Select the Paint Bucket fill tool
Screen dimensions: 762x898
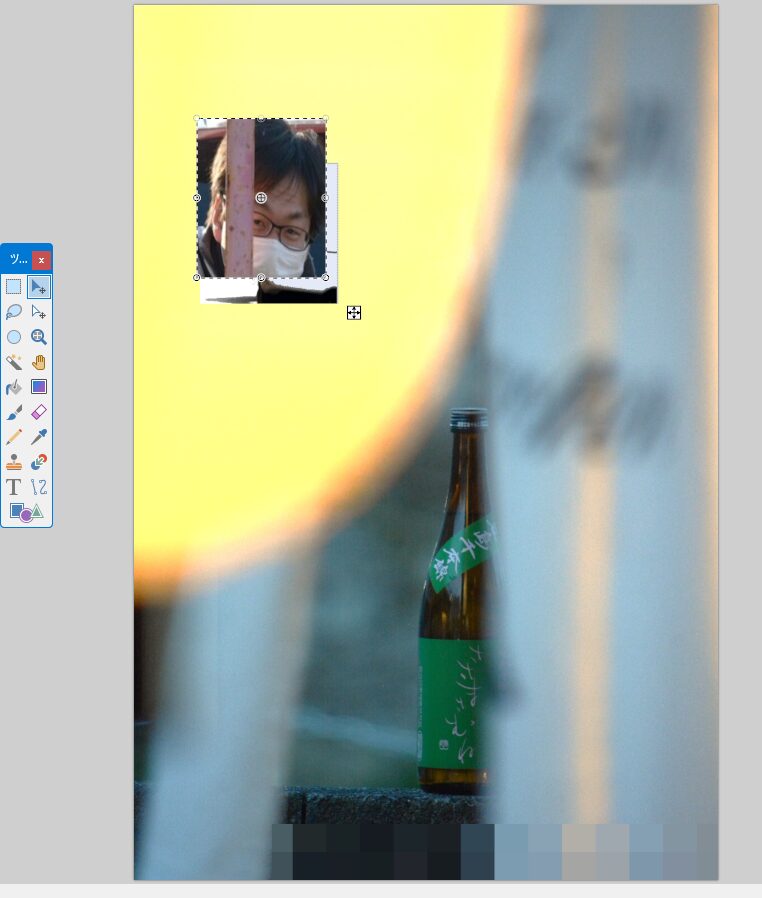pyautogui.click(x=14, y=387)
